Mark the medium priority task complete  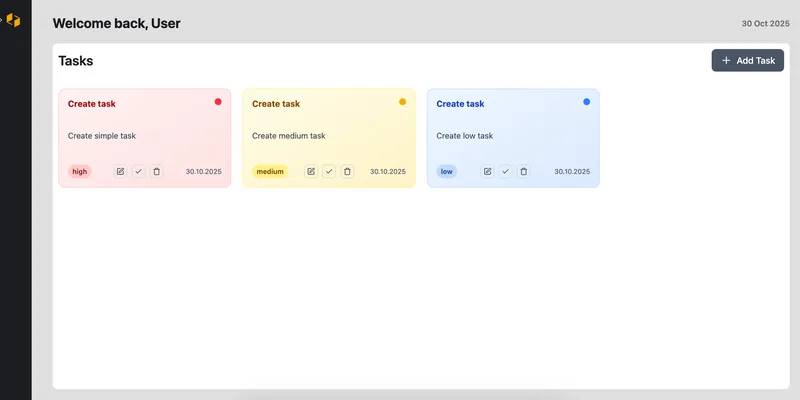(x=329, y=171)
